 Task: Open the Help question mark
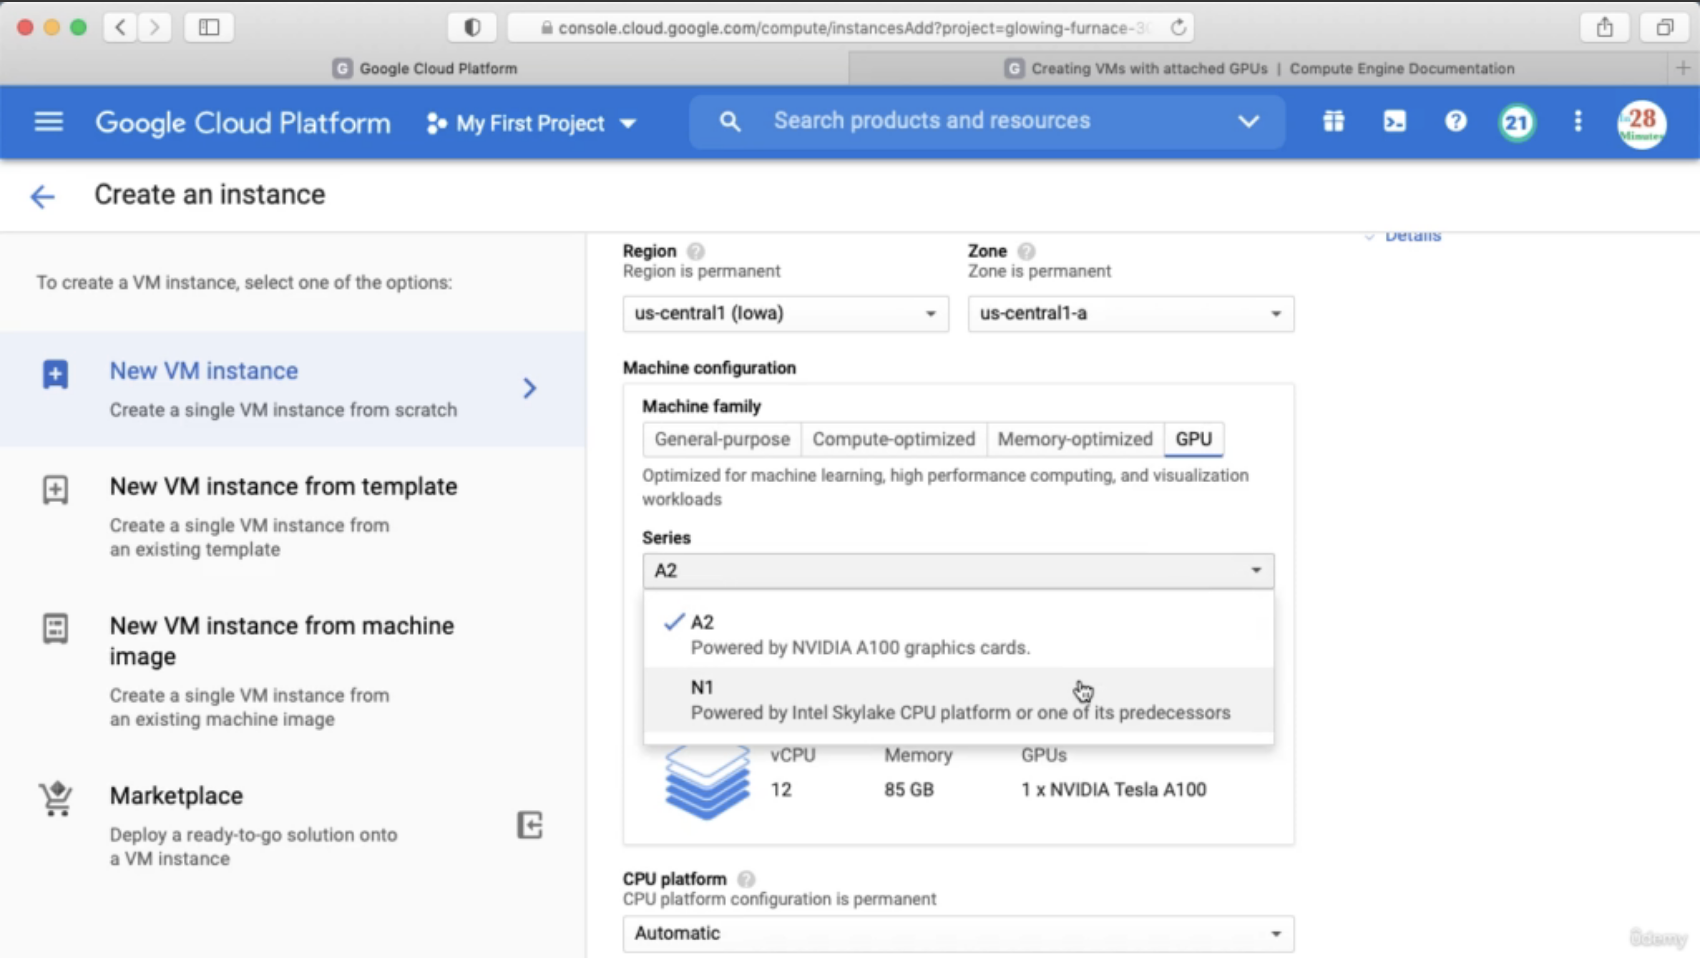point(1455,122)
